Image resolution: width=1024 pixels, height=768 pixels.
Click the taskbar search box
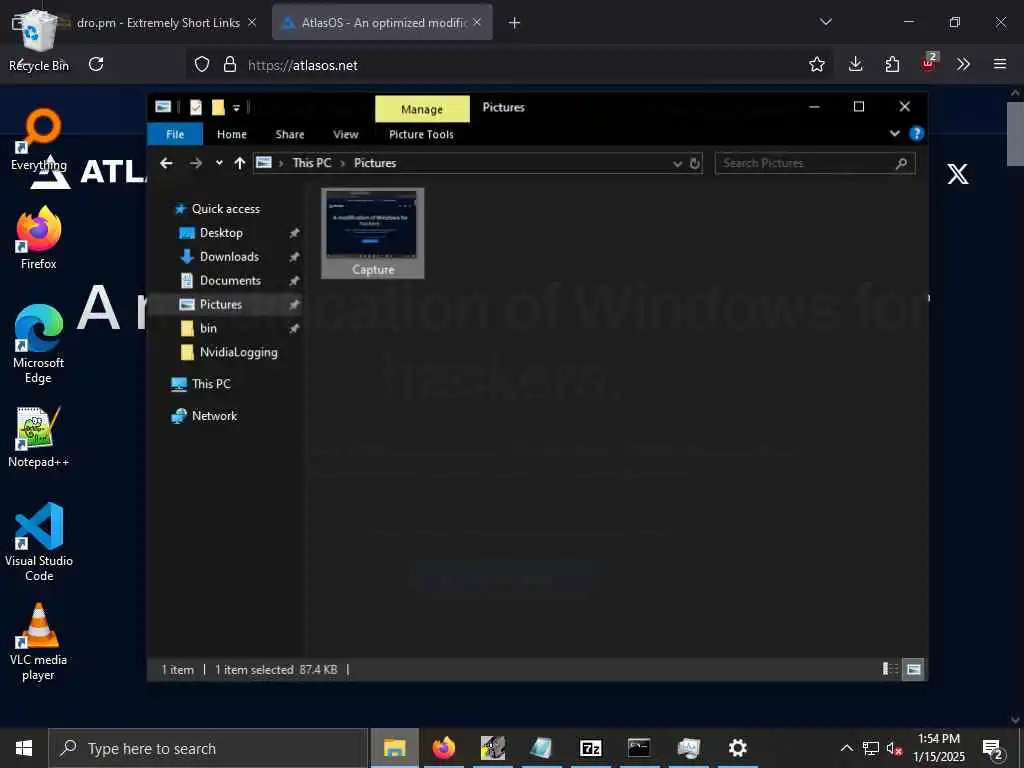pos(208,748)
